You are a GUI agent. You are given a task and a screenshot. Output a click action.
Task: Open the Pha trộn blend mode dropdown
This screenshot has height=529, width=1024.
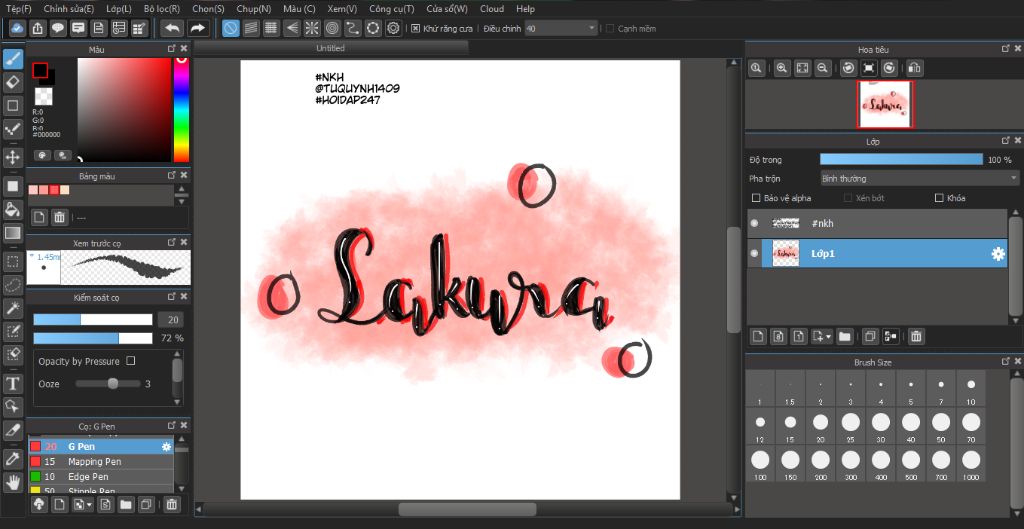(x=920, y=178)
